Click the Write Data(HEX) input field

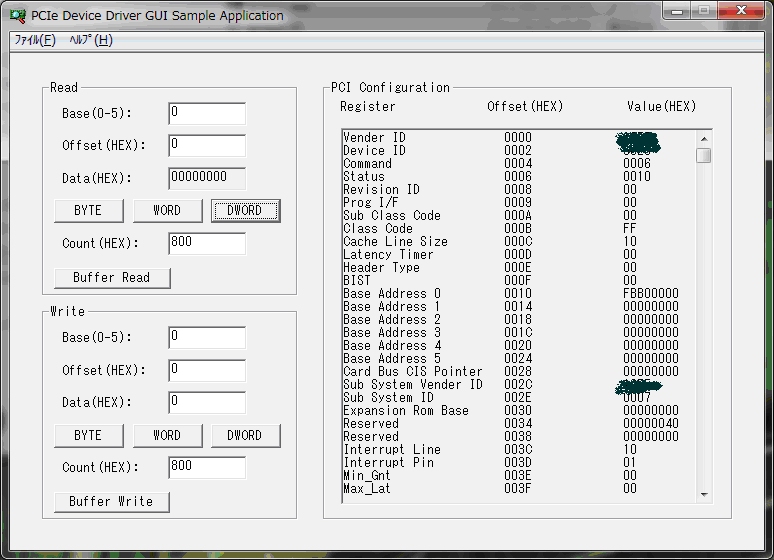click(207, 402)
